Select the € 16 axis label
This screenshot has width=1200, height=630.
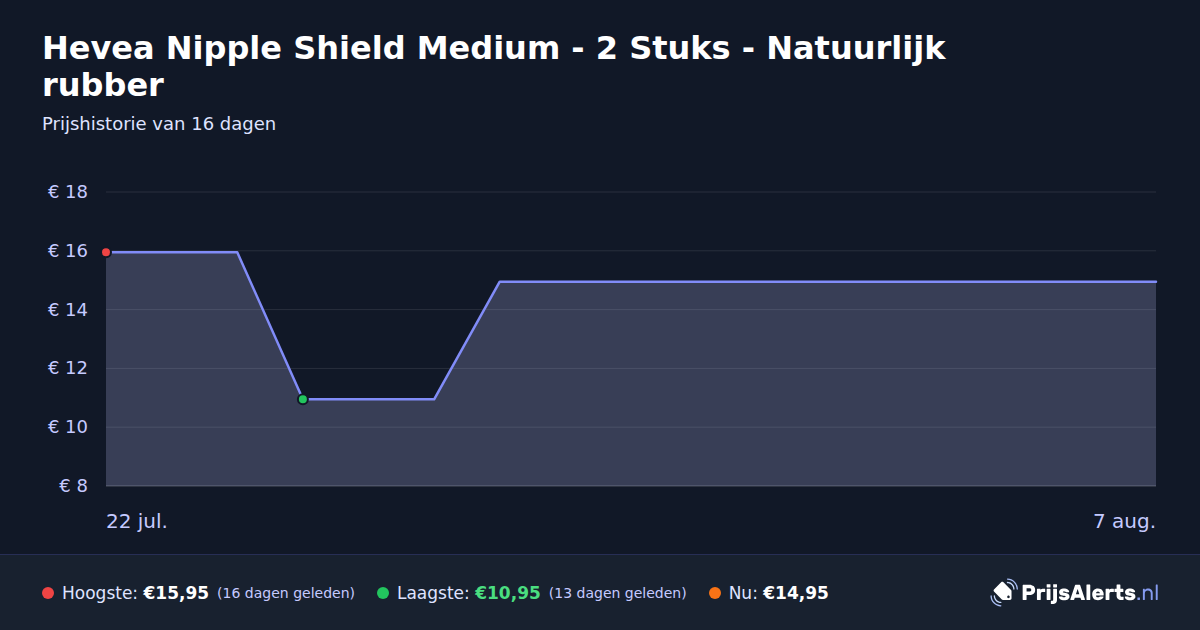68,251
